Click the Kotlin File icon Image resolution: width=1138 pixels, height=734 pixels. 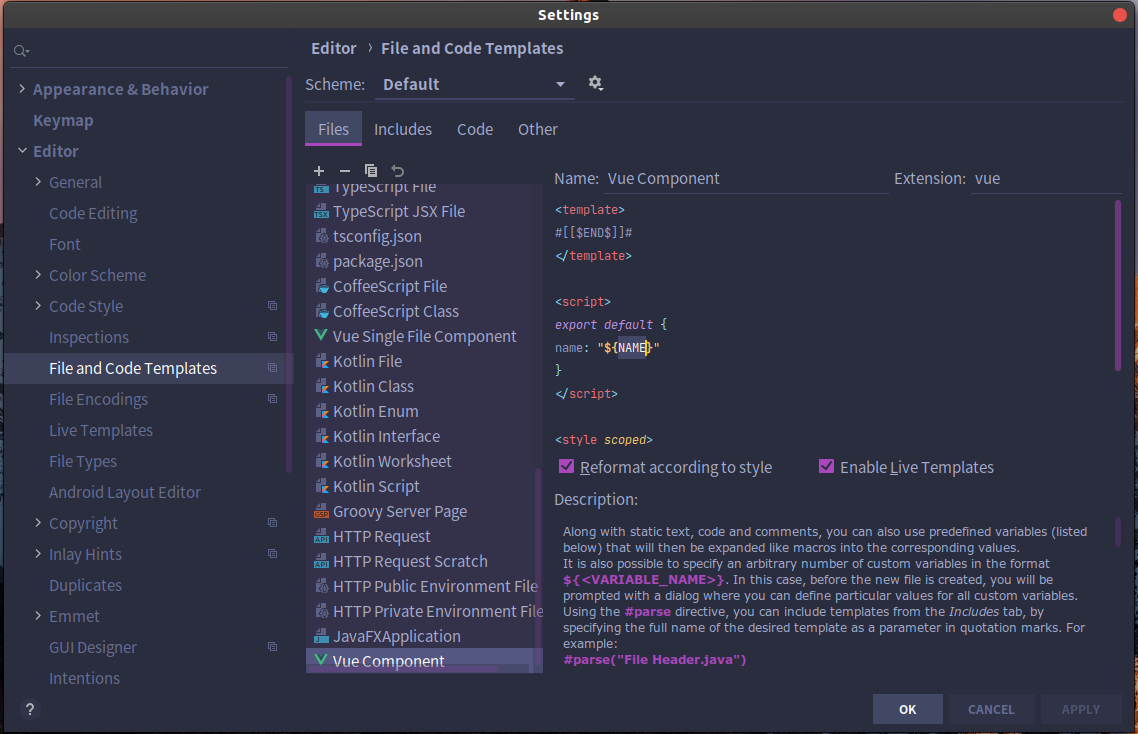(x=322, y=361)
